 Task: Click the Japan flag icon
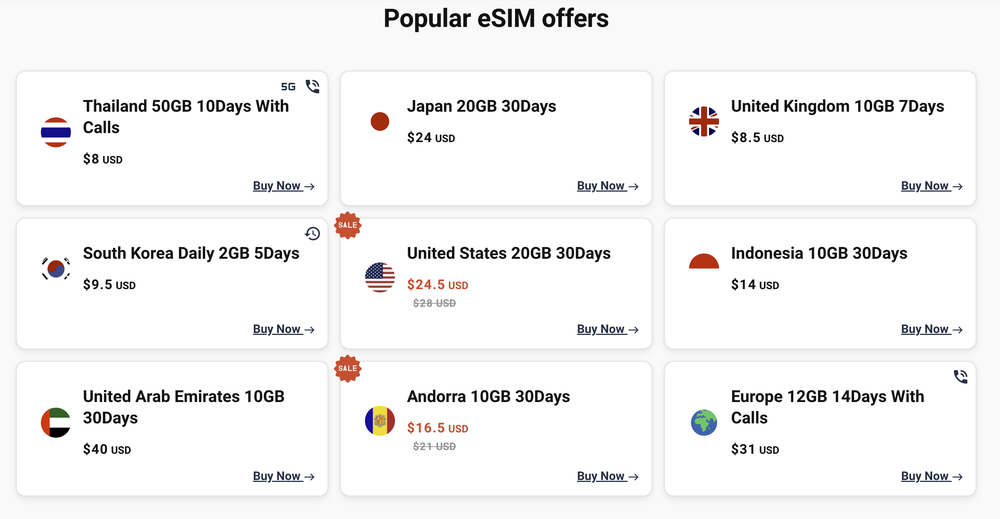(x=380, y=122)
